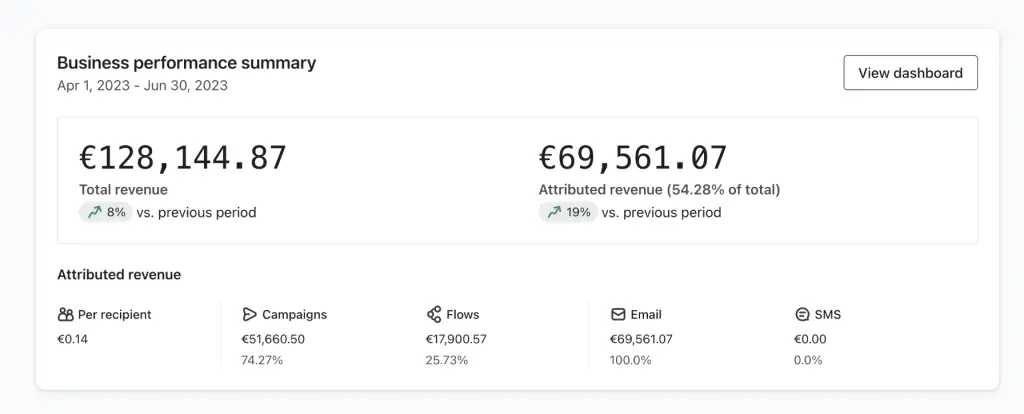This screenshot has height=414, width=1024.
Task: Click the 8% change badge
Action: 106,212
